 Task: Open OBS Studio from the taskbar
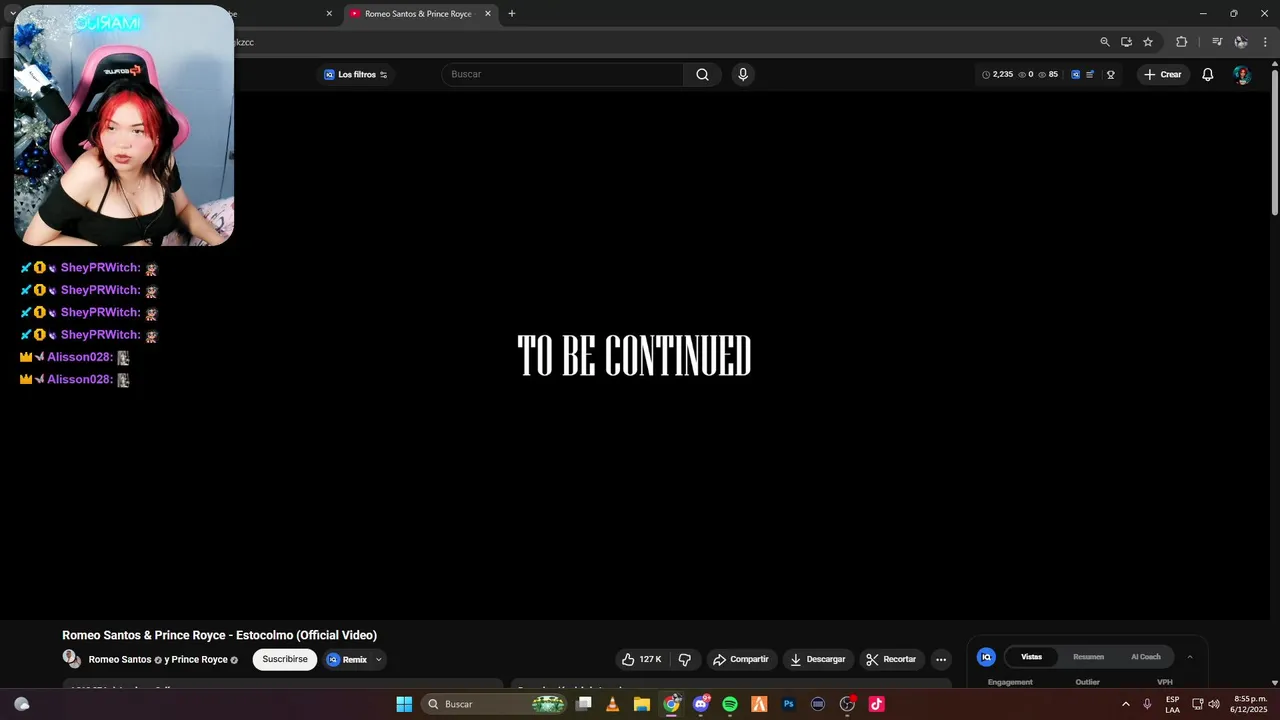click(x=848, y=704)
